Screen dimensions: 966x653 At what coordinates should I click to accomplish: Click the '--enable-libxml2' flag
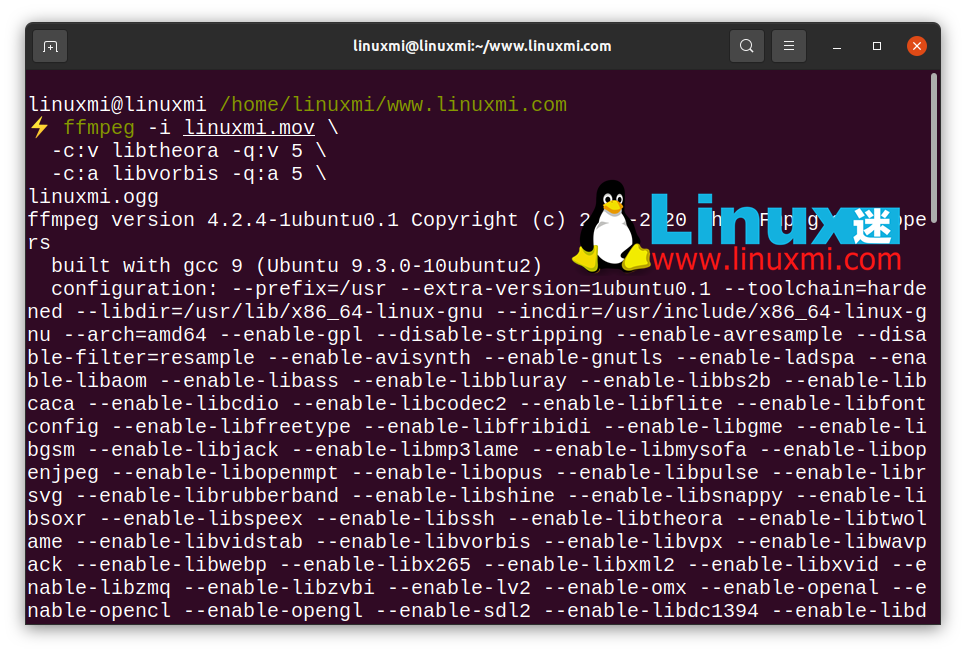578,565
